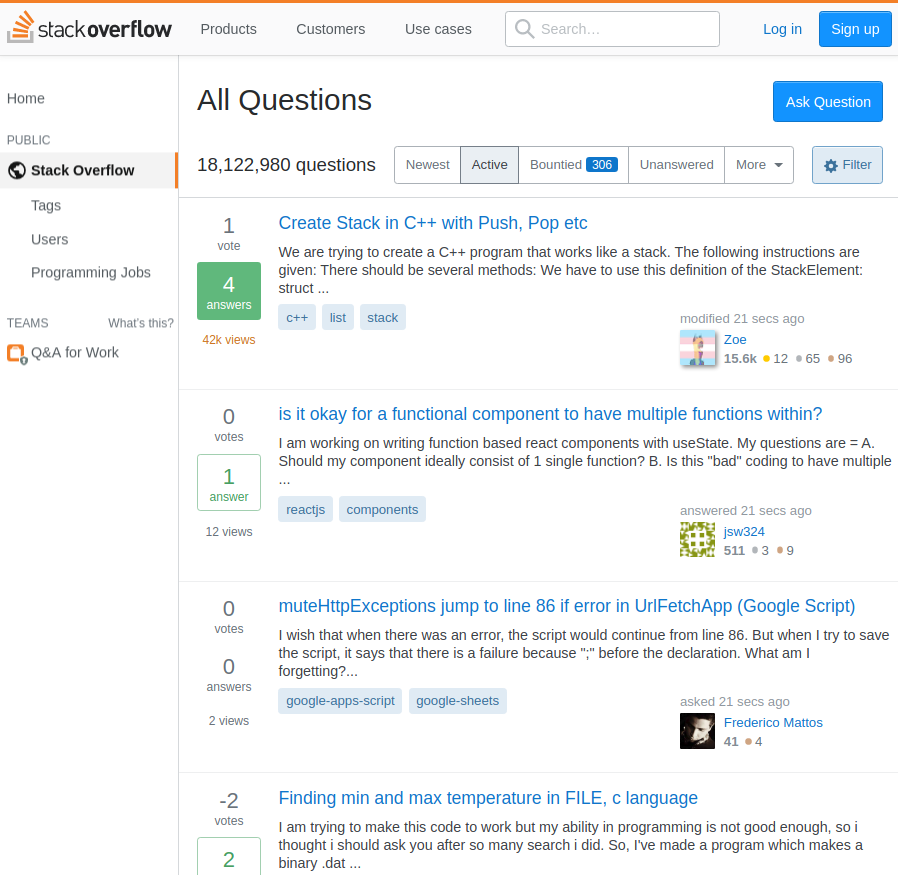Click the components tag
The height and width of the screenshot is (875, 898).
(x=382, y=509)
